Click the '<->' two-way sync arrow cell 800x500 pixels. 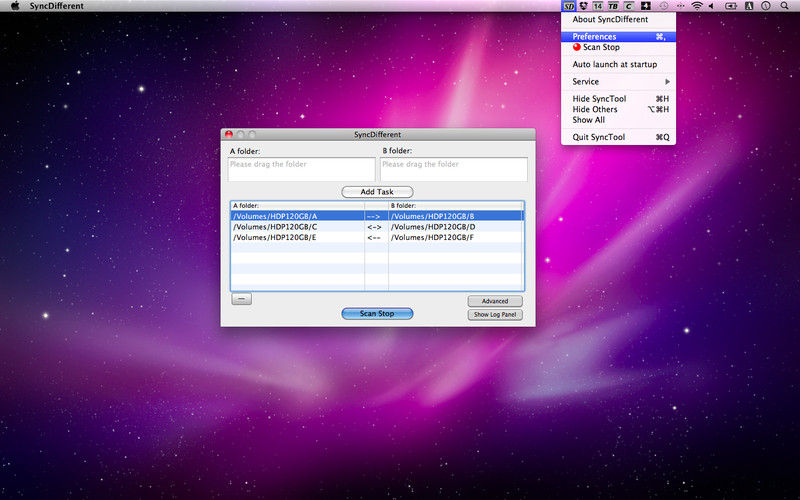click(x=377, y=227)
